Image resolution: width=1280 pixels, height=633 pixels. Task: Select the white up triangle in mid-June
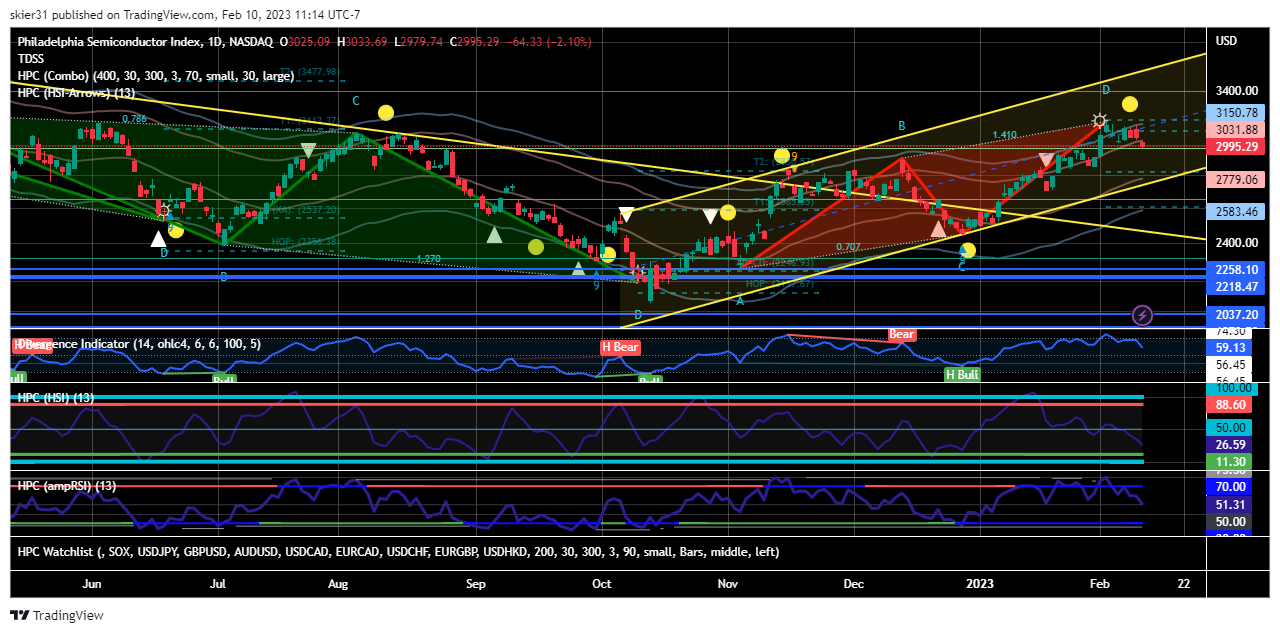[158, 238]
